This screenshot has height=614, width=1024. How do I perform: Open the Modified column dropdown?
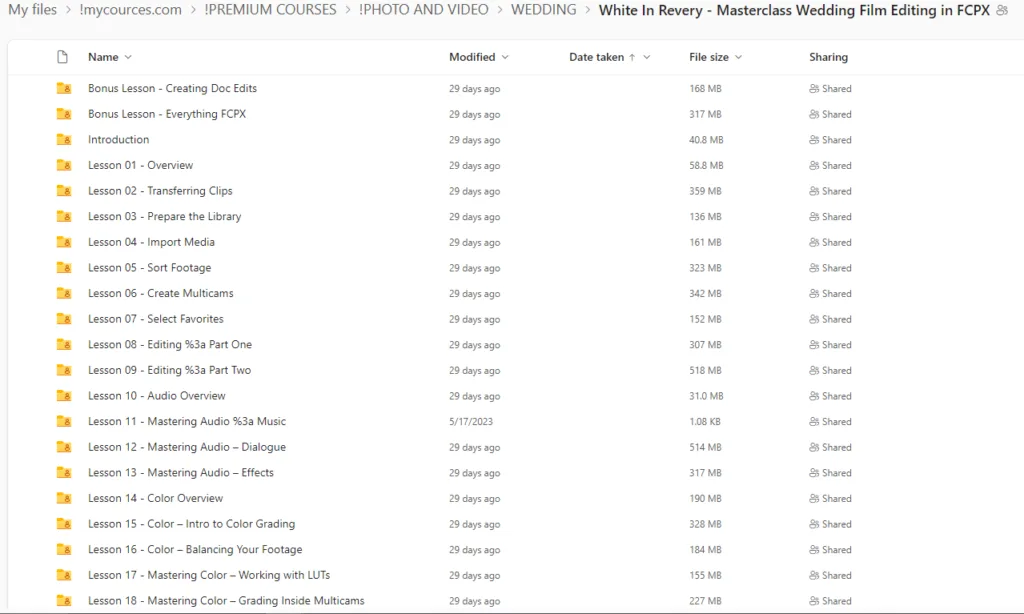point(504,58)
